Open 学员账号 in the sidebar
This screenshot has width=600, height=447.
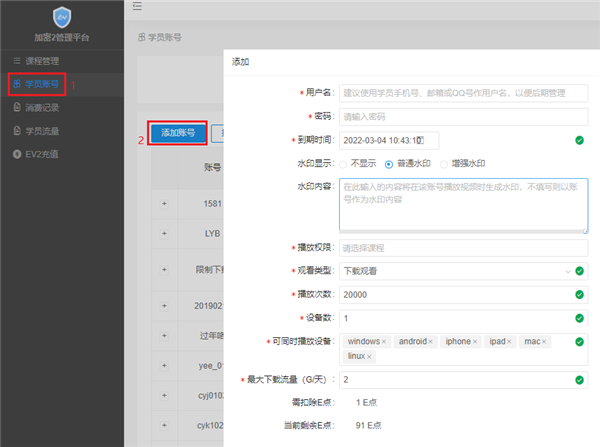pos(40,84)
